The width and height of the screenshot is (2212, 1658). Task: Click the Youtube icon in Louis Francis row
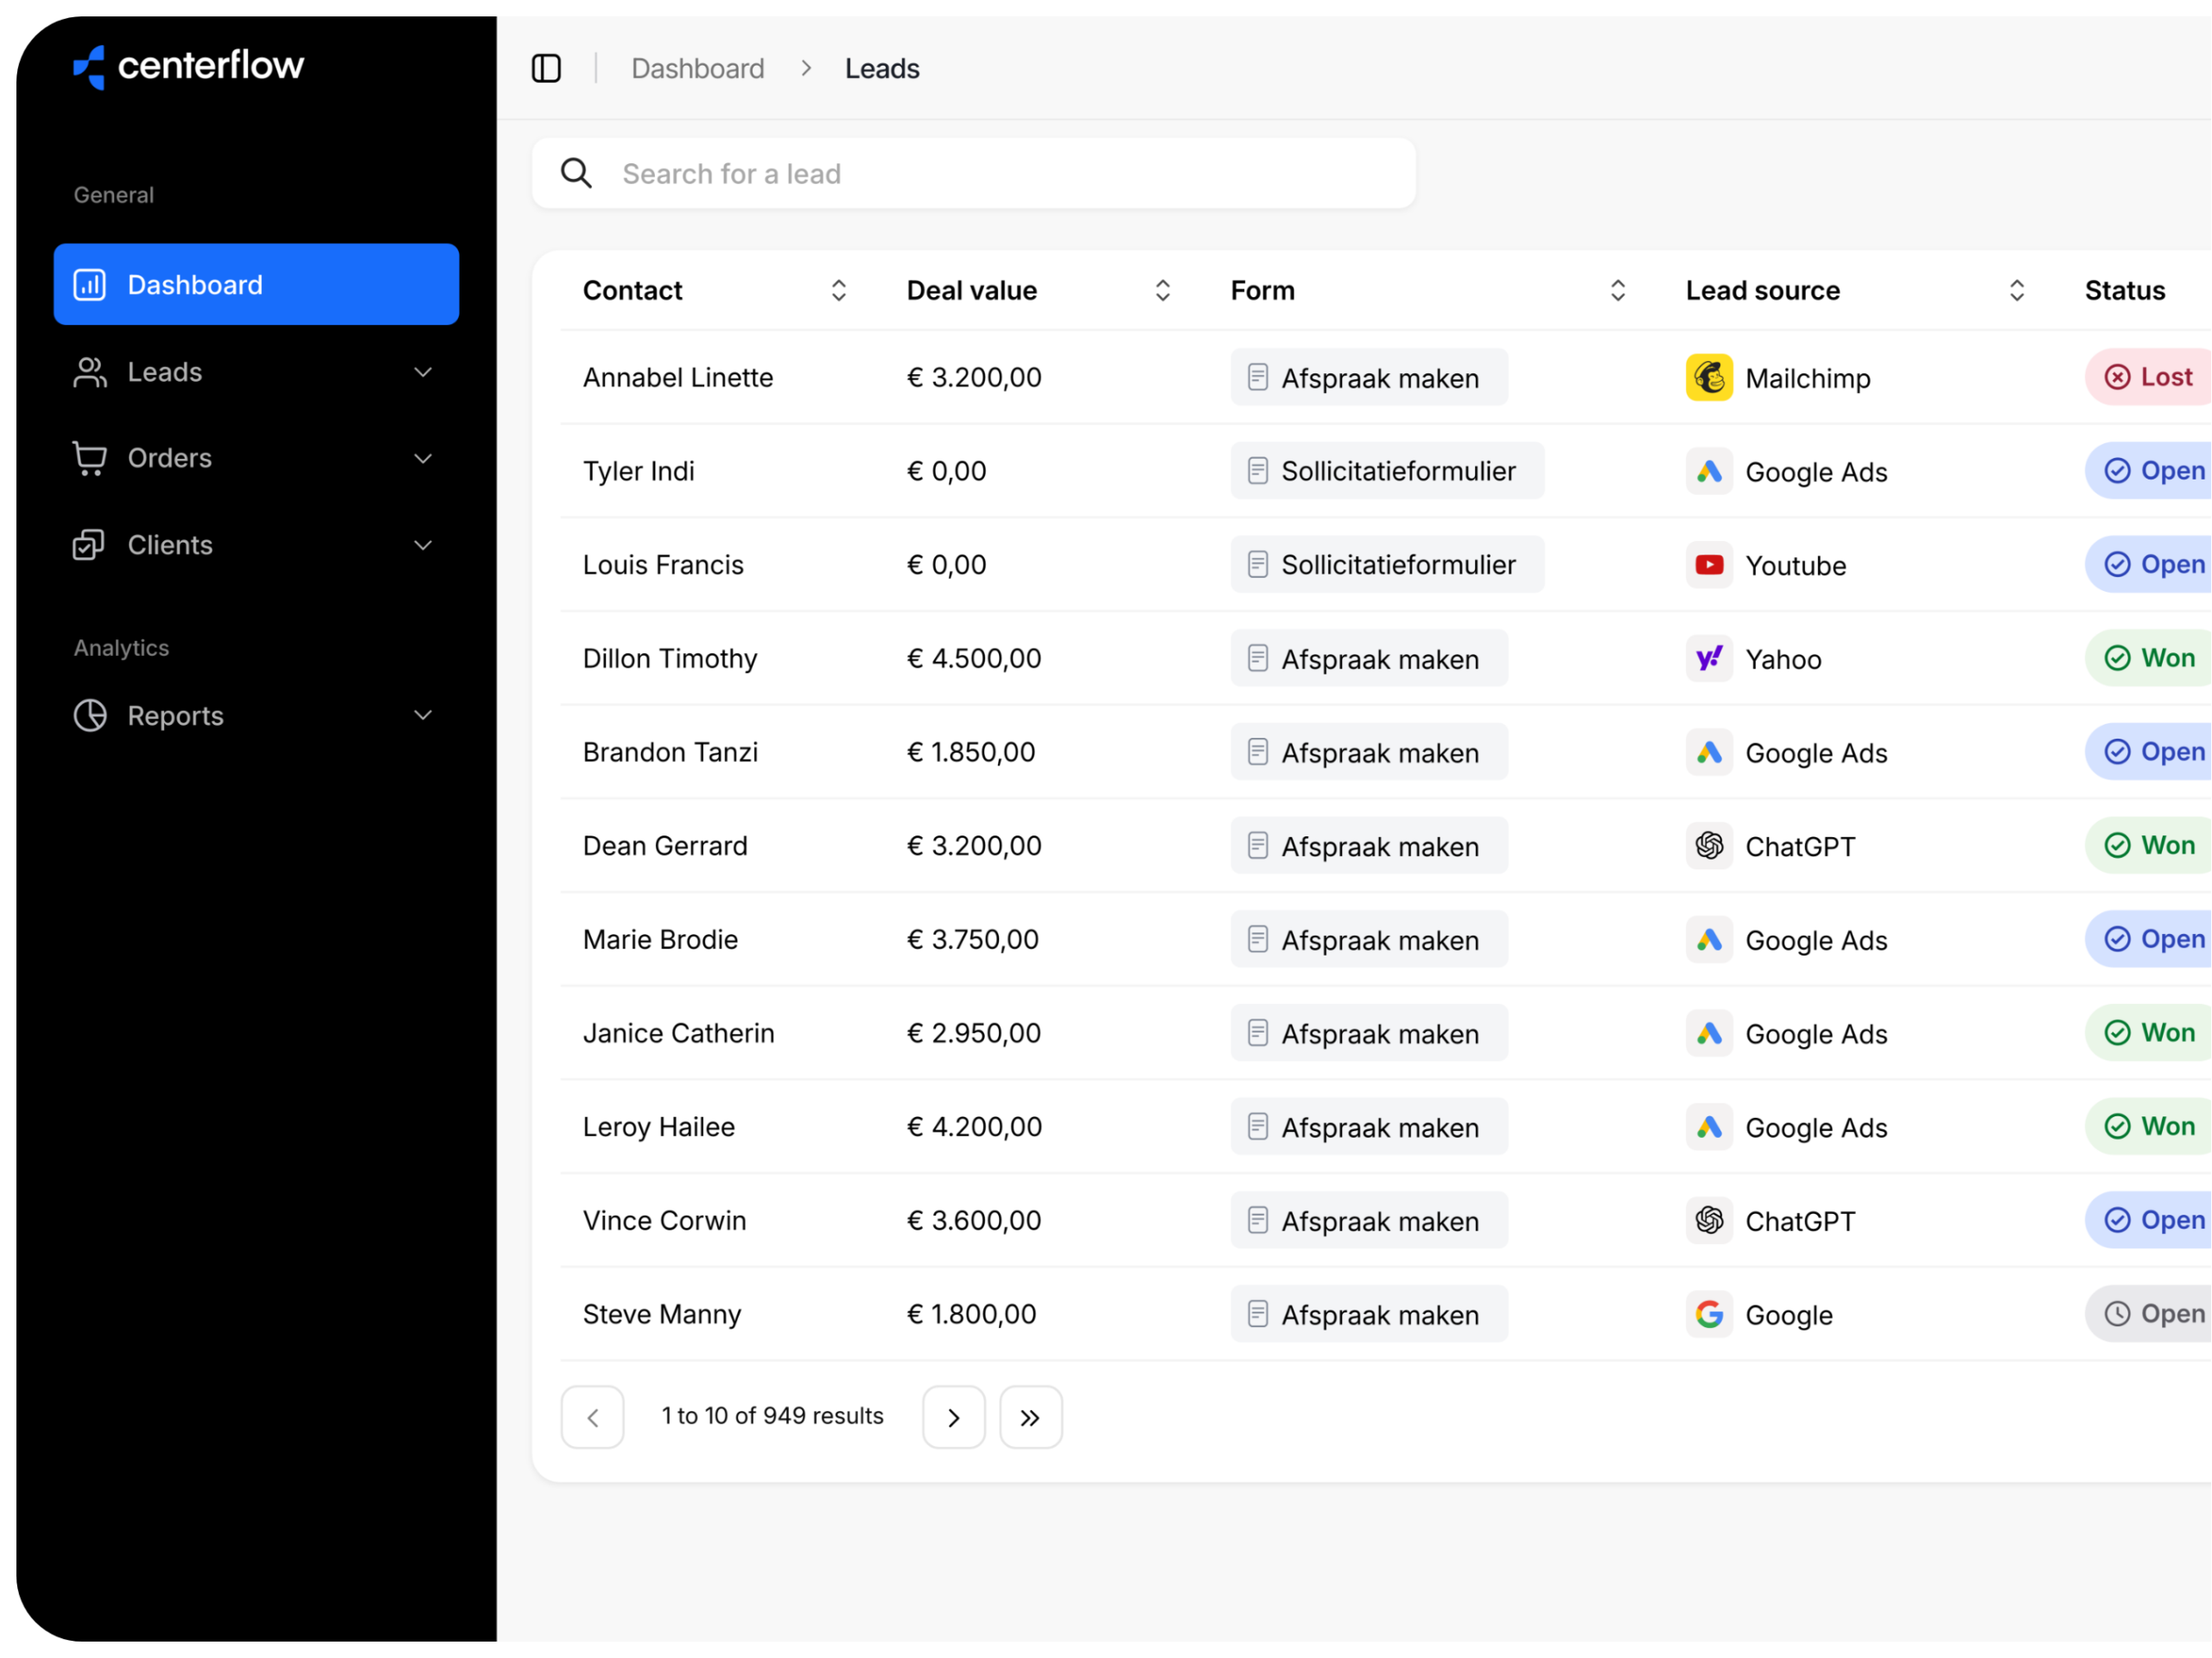(x=1708, y=565)
